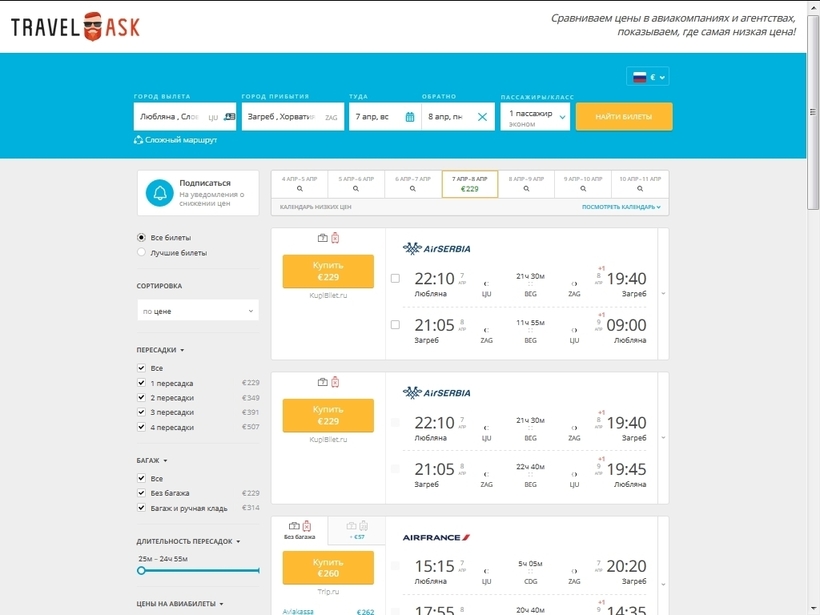Select the 'Лучшие билеты' radio button

[141, 252]
